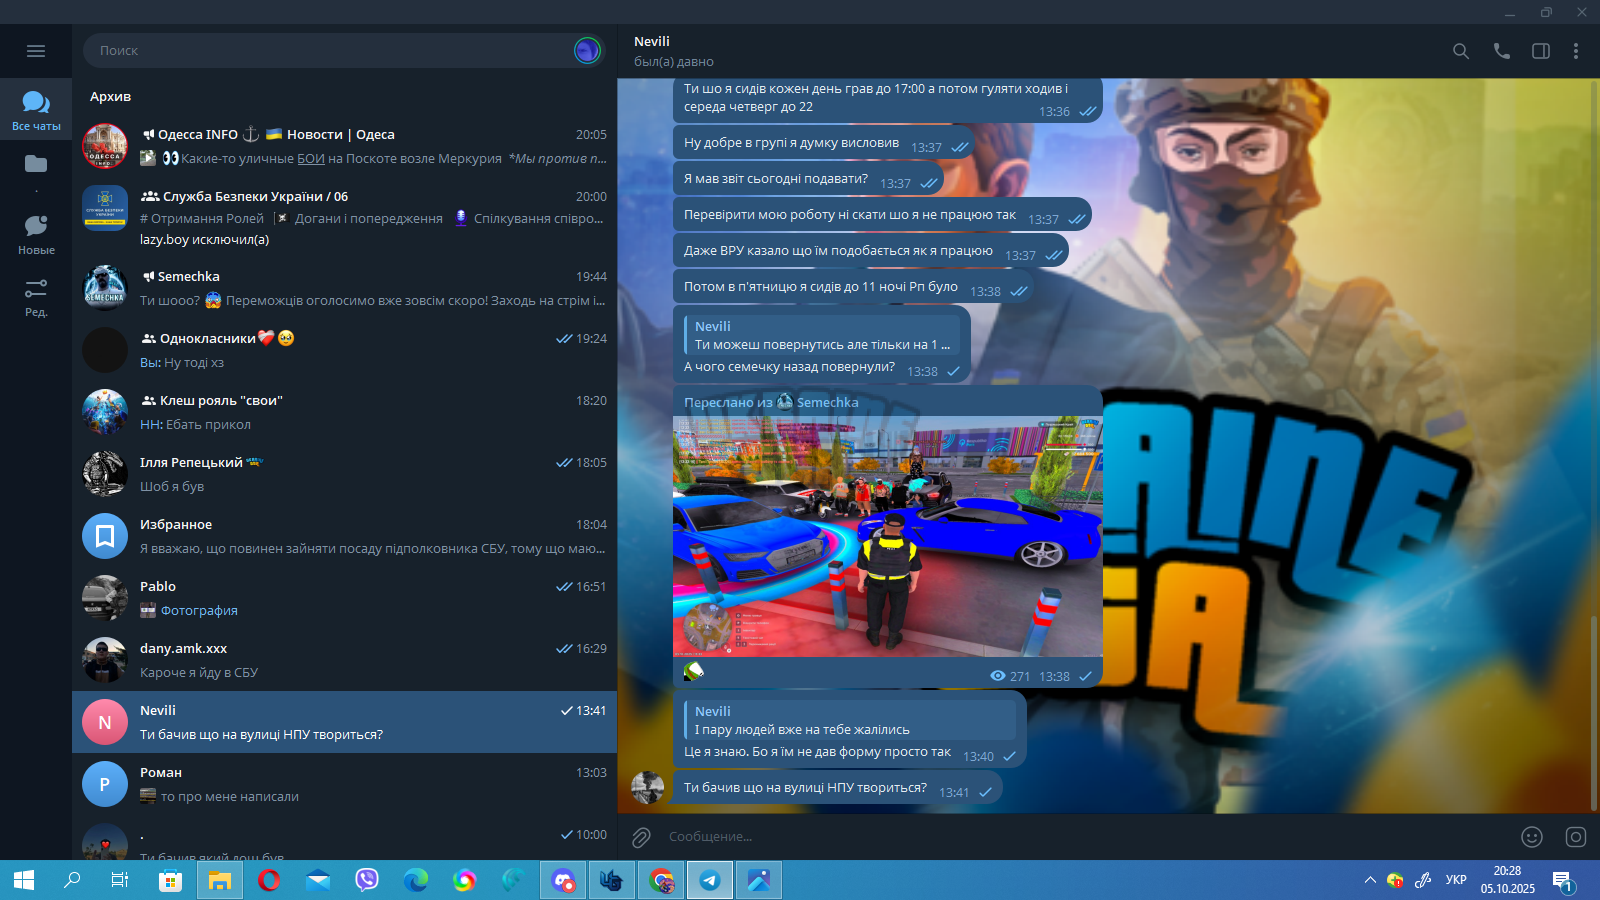This screenshot has height=900, width=1600.
Task: Open the Ілля Репецький chat
Action: tap(344, 474)
